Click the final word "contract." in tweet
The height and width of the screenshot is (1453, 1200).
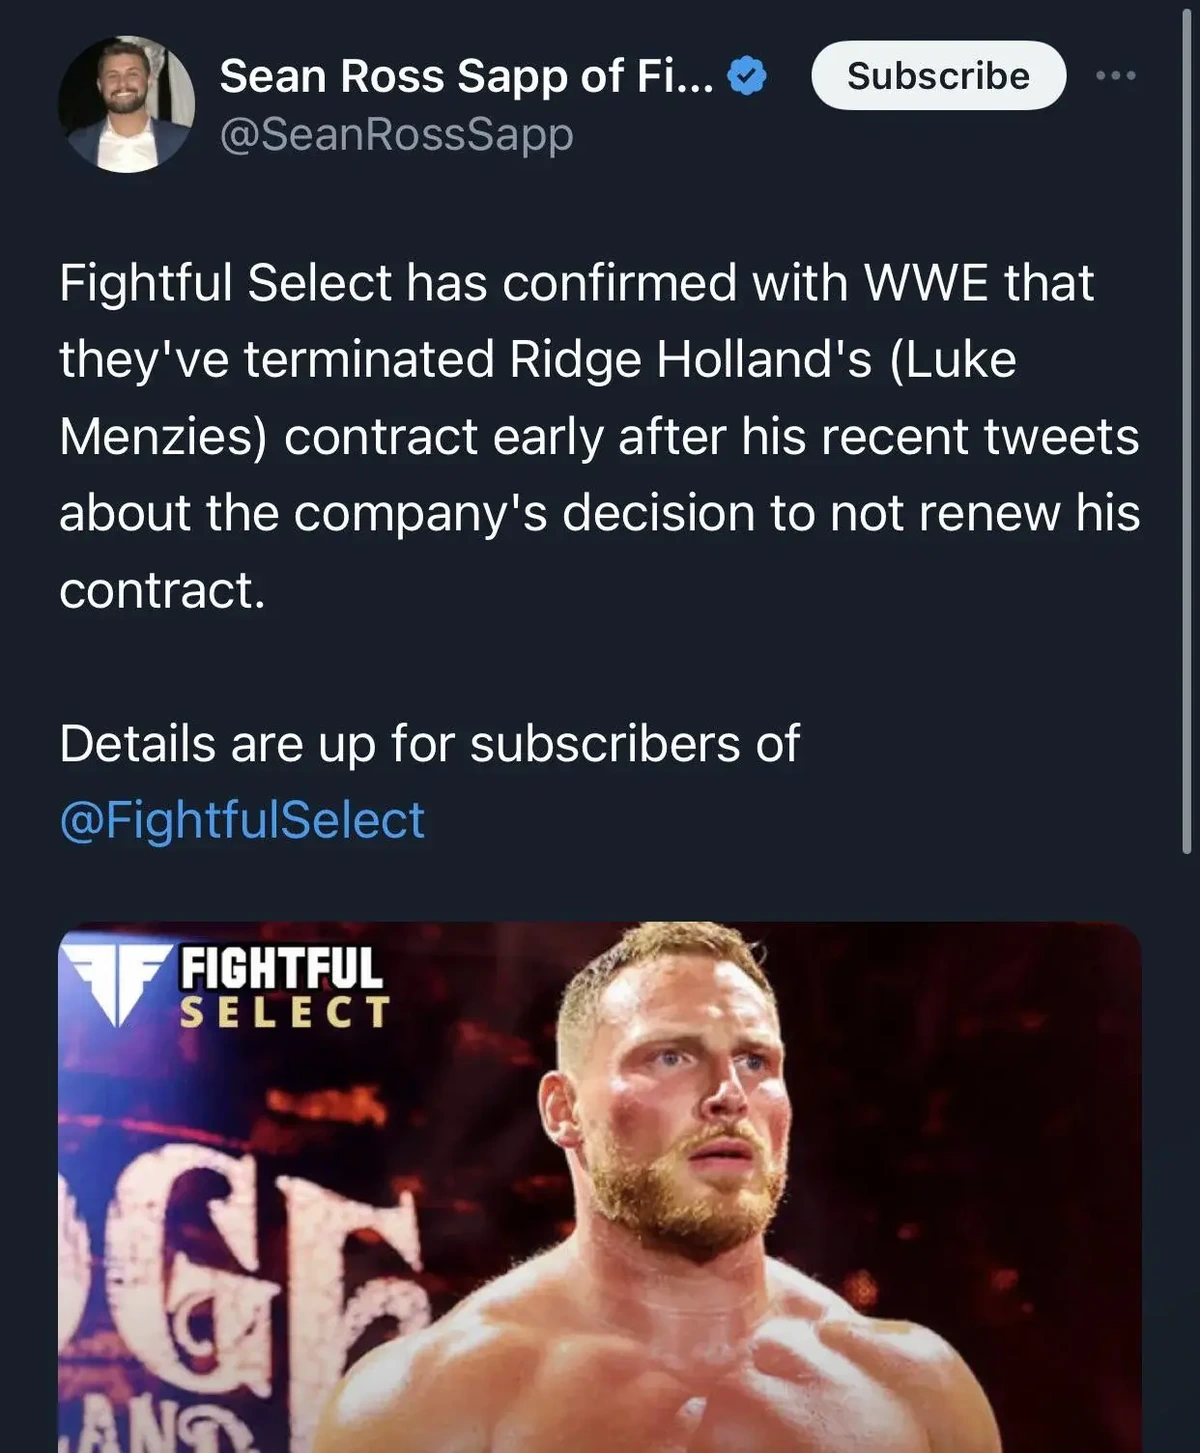click(162, 590)
